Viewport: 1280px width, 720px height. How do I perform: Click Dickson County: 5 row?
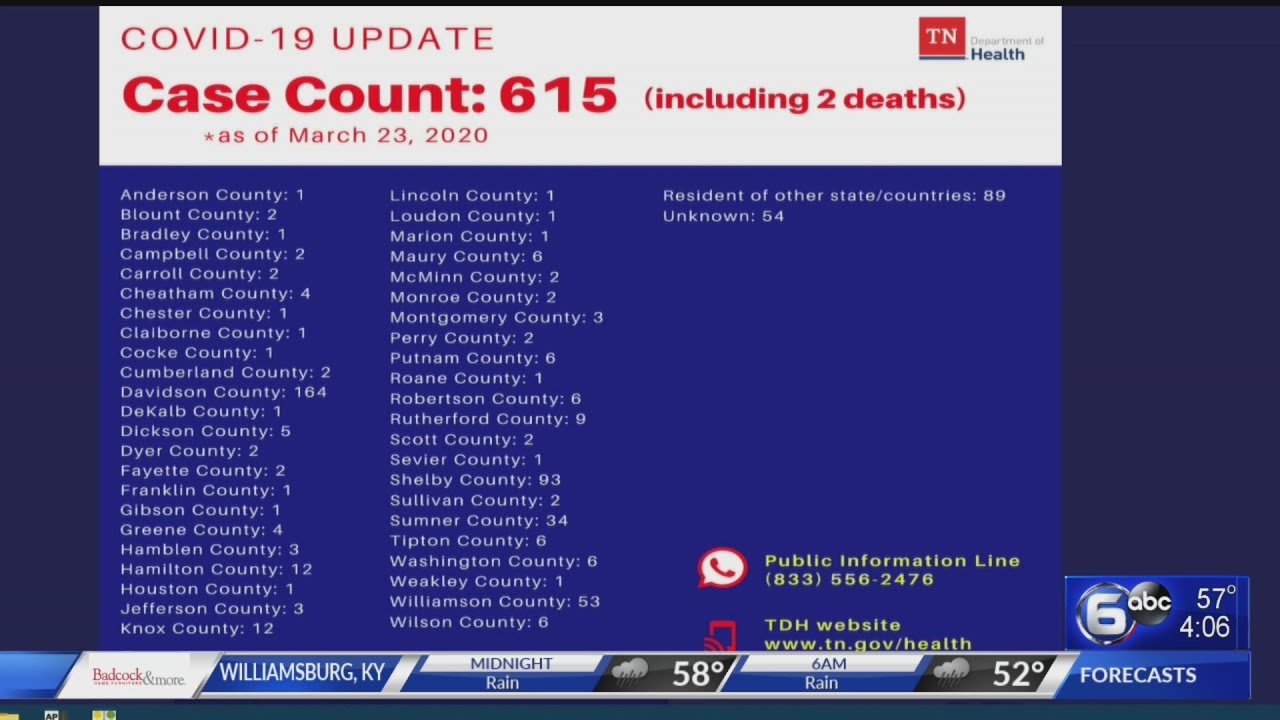coord(206,431)
